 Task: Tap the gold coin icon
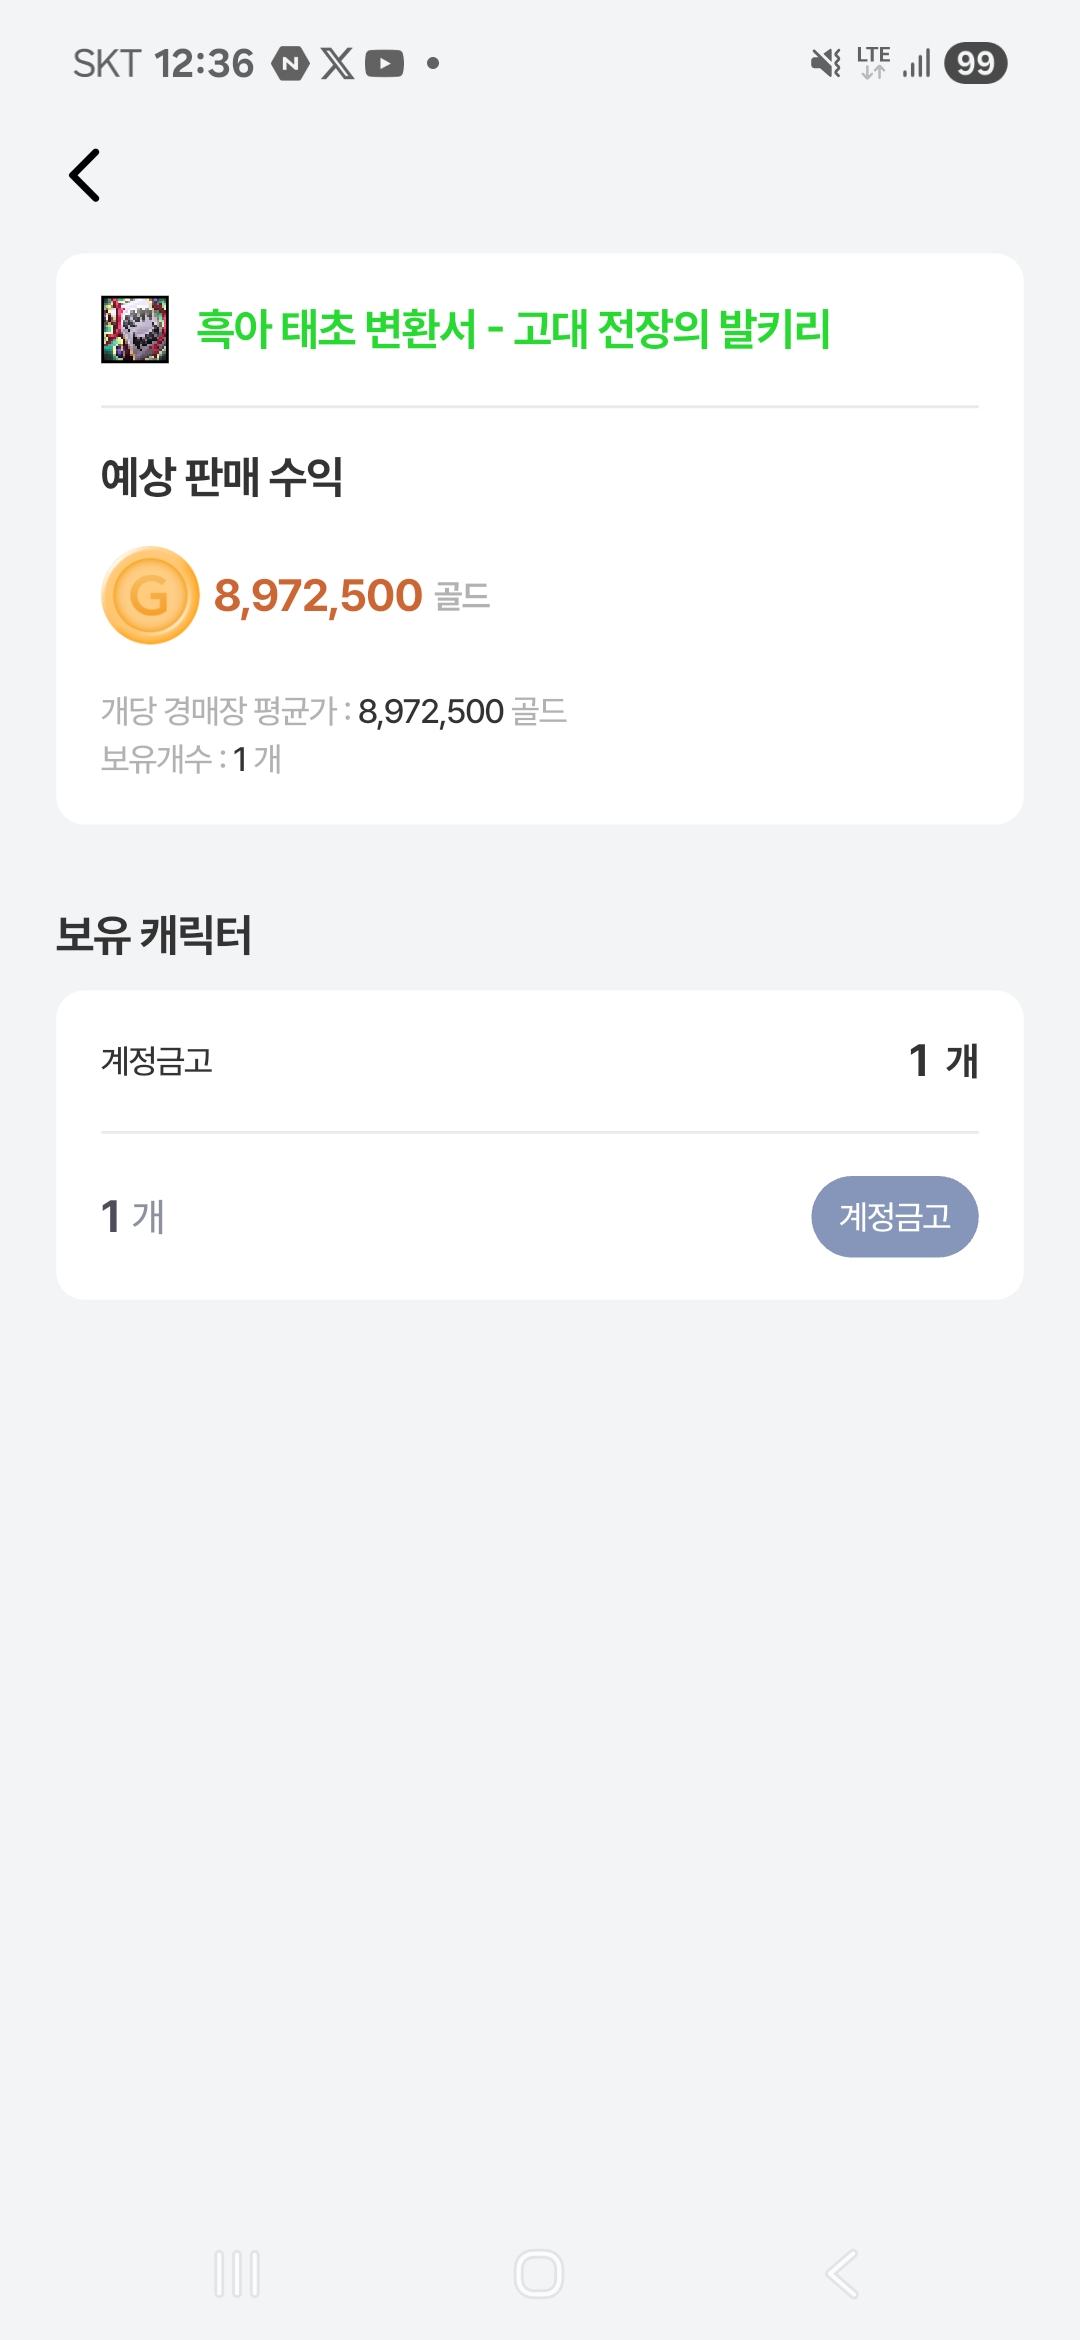[x=150, y=595]
